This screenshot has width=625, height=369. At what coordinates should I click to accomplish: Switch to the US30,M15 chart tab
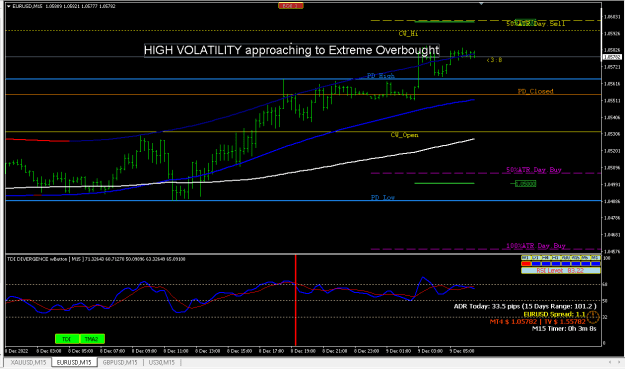click(161, 362)
